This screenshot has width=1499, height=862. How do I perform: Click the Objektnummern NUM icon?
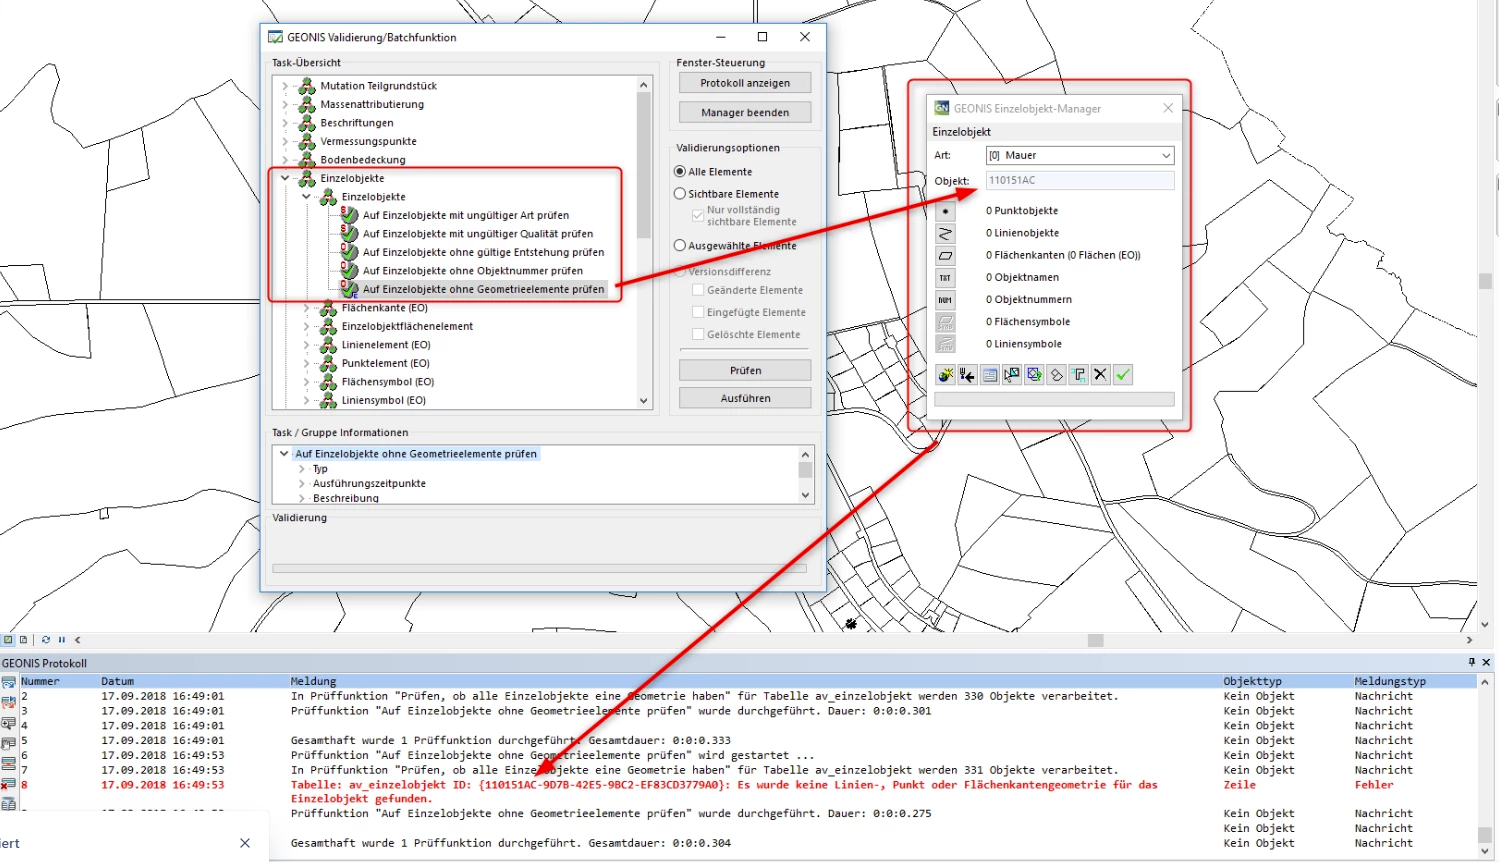click(945, 300)
